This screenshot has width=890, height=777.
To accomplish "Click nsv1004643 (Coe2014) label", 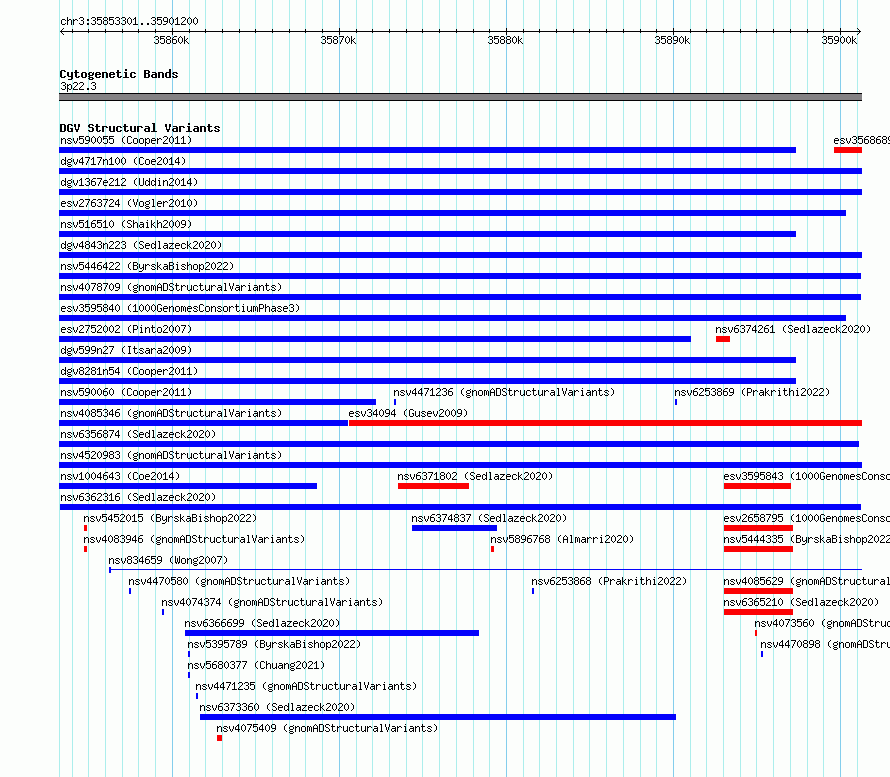I will [x=120, y=476].
